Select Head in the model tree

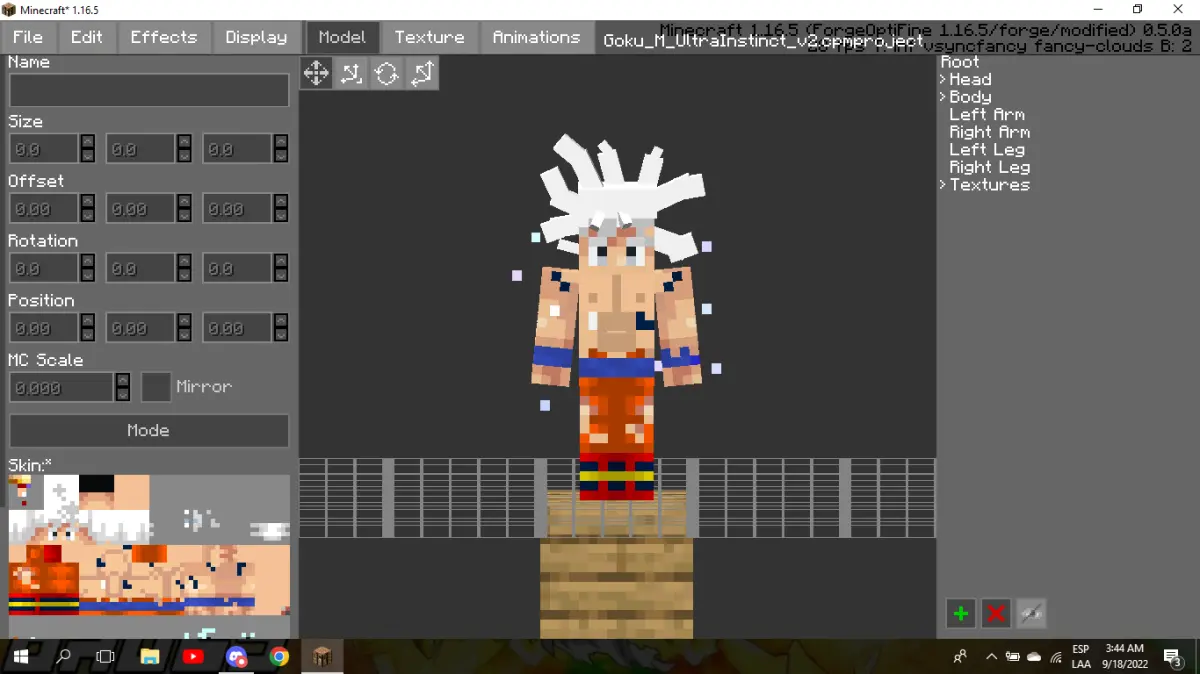[x=970, y=79]
